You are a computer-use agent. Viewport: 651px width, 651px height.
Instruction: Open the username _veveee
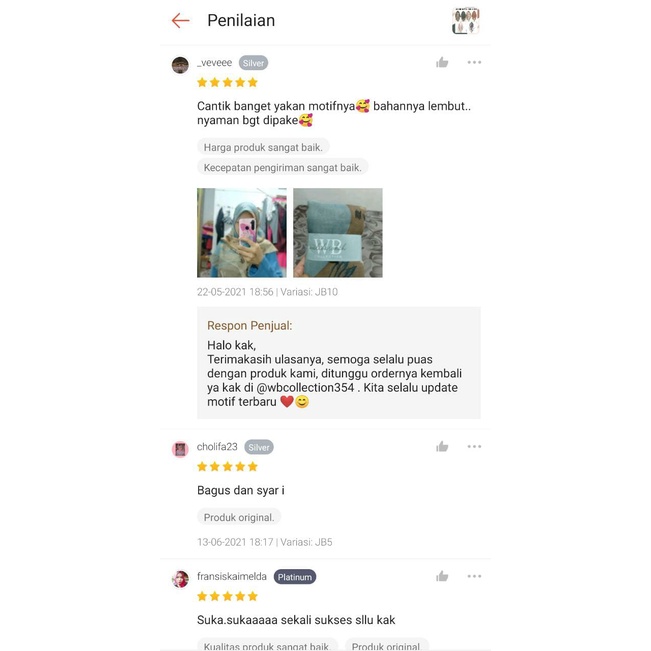point(214,63)
